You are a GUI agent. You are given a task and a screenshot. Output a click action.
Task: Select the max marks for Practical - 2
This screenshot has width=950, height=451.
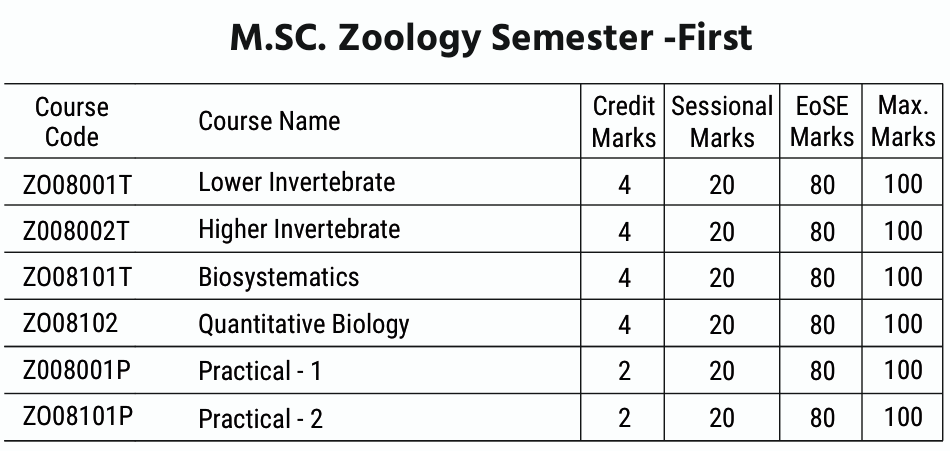903,418
